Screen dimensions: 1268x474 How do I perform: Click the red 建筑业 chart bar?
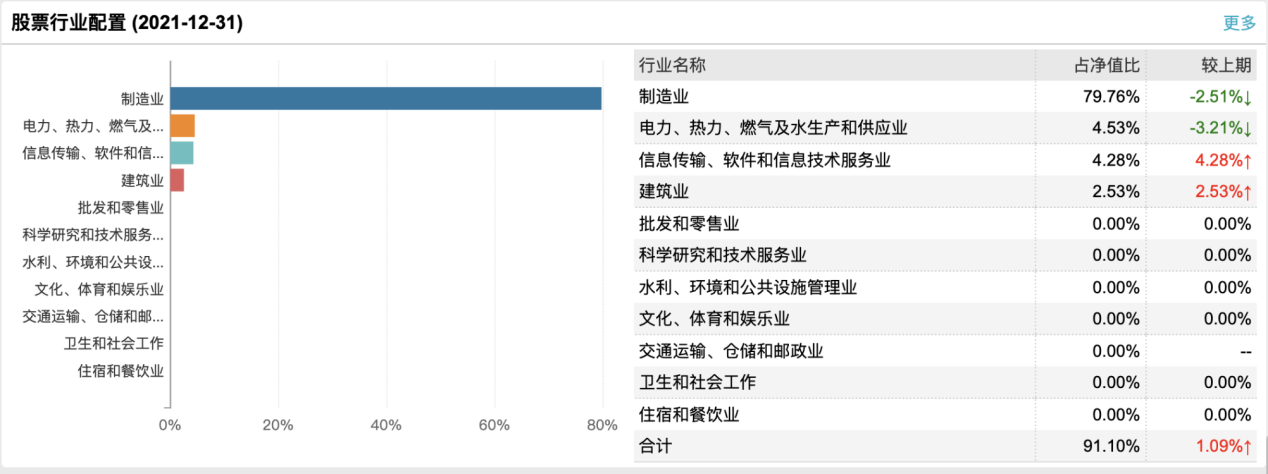coord(177,180)
